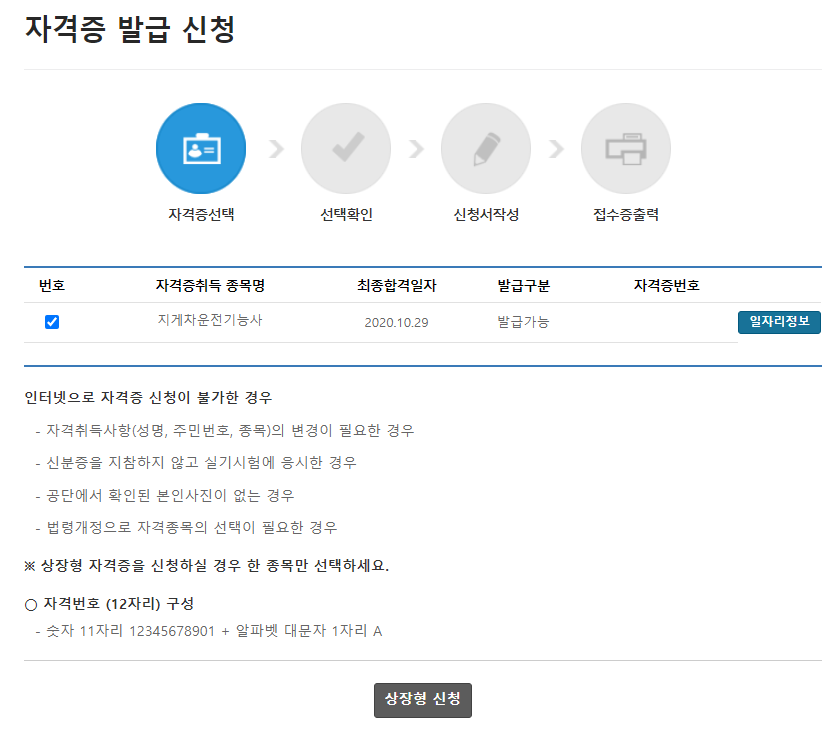Click the 자격증취득 종목명 column header
Image resolution: width=830 pixels, height=730 pixels.
tap(210, 286)
